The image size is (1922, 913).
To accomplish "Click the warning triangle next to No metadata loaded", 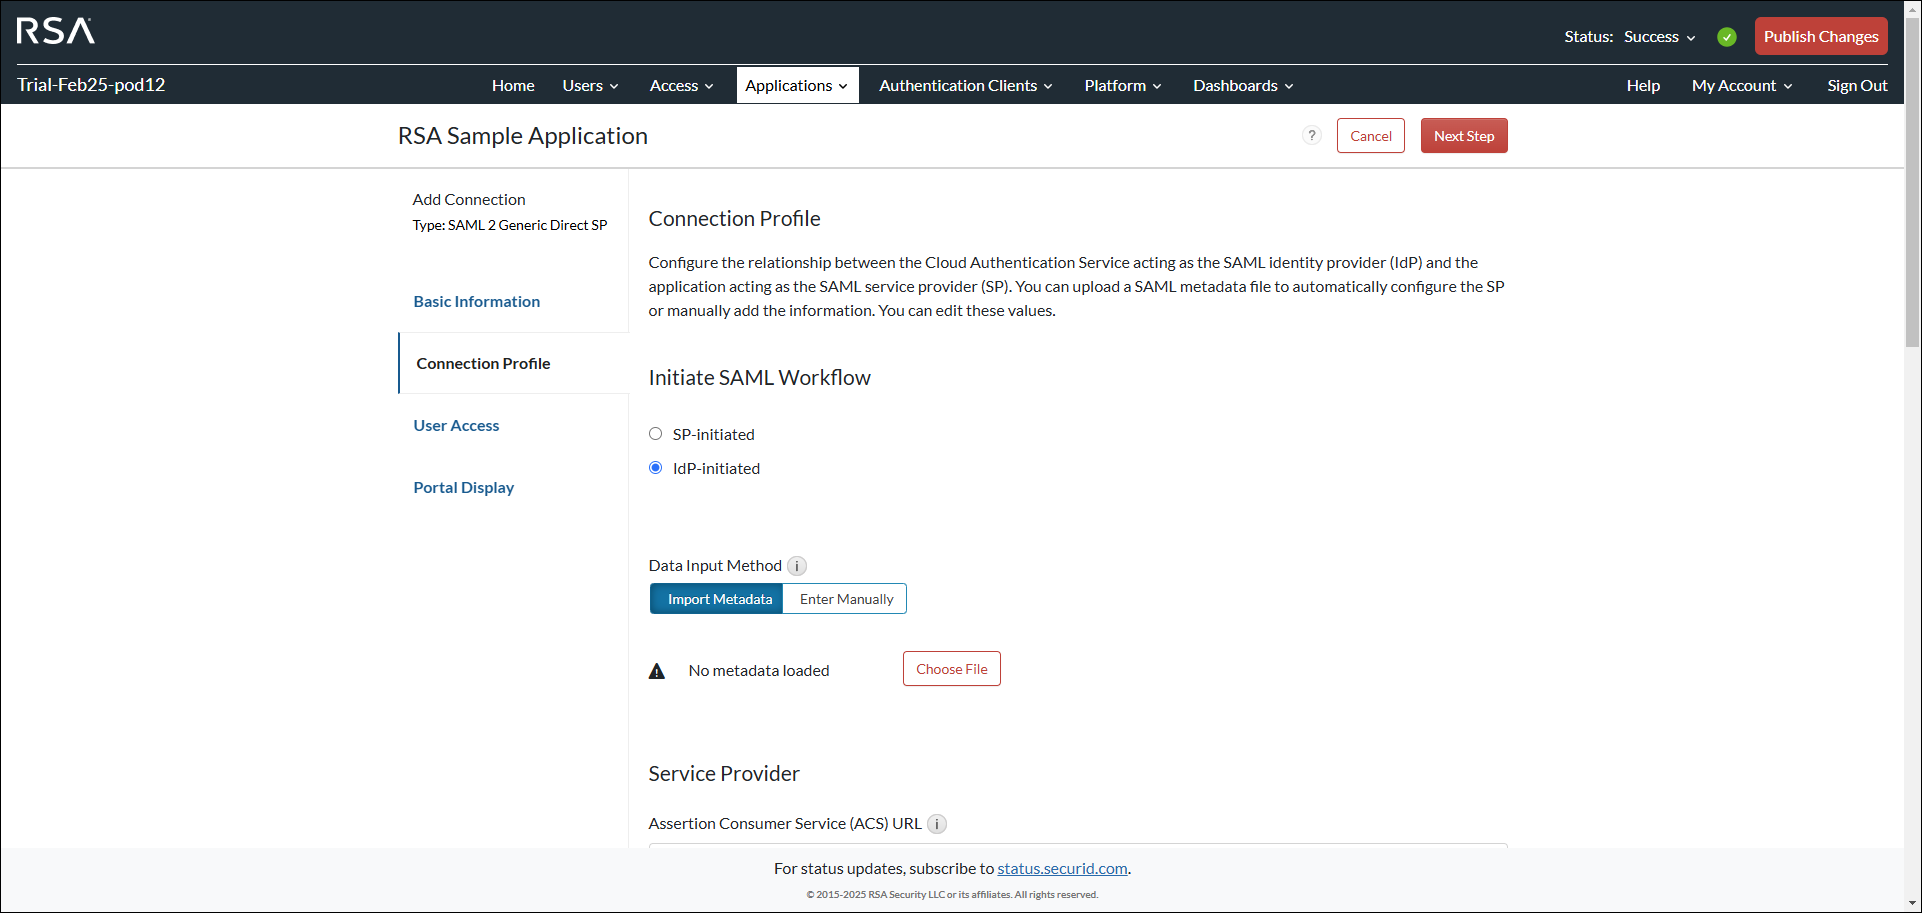I will click(x=656, y=670).
